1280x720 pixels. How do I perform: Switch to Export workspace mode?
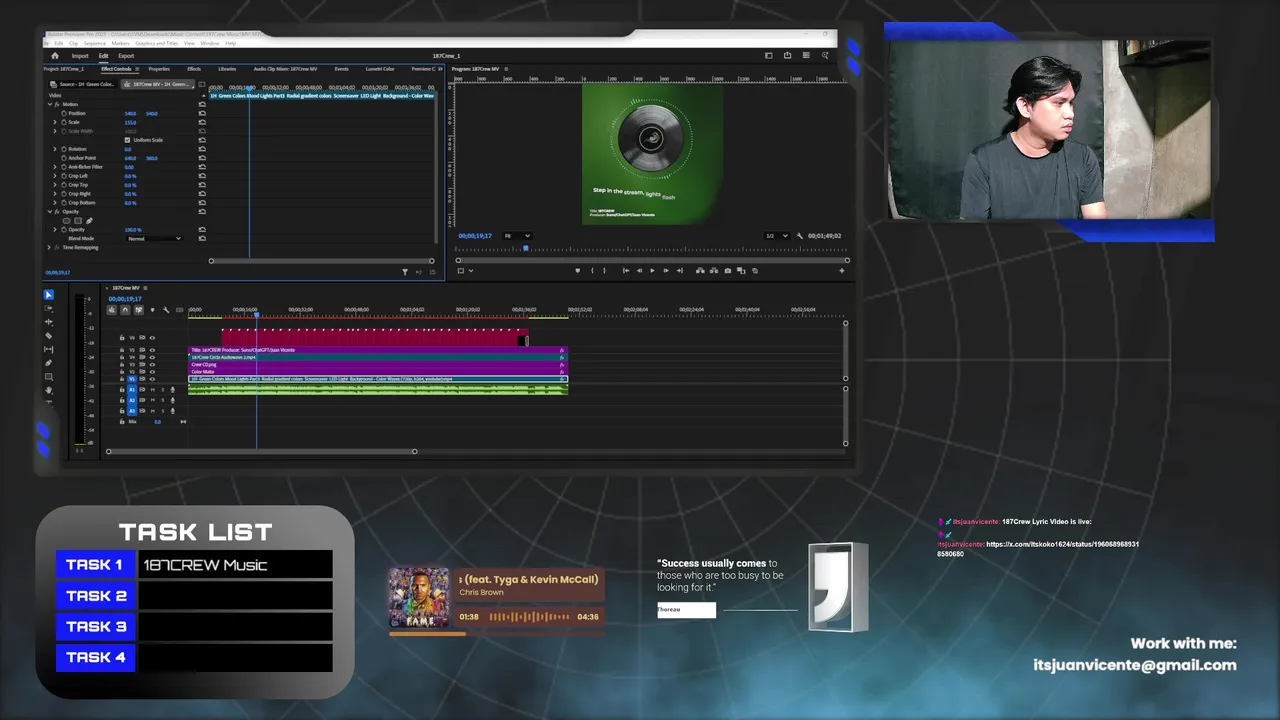pyautogui.click(x=126, y=56)
